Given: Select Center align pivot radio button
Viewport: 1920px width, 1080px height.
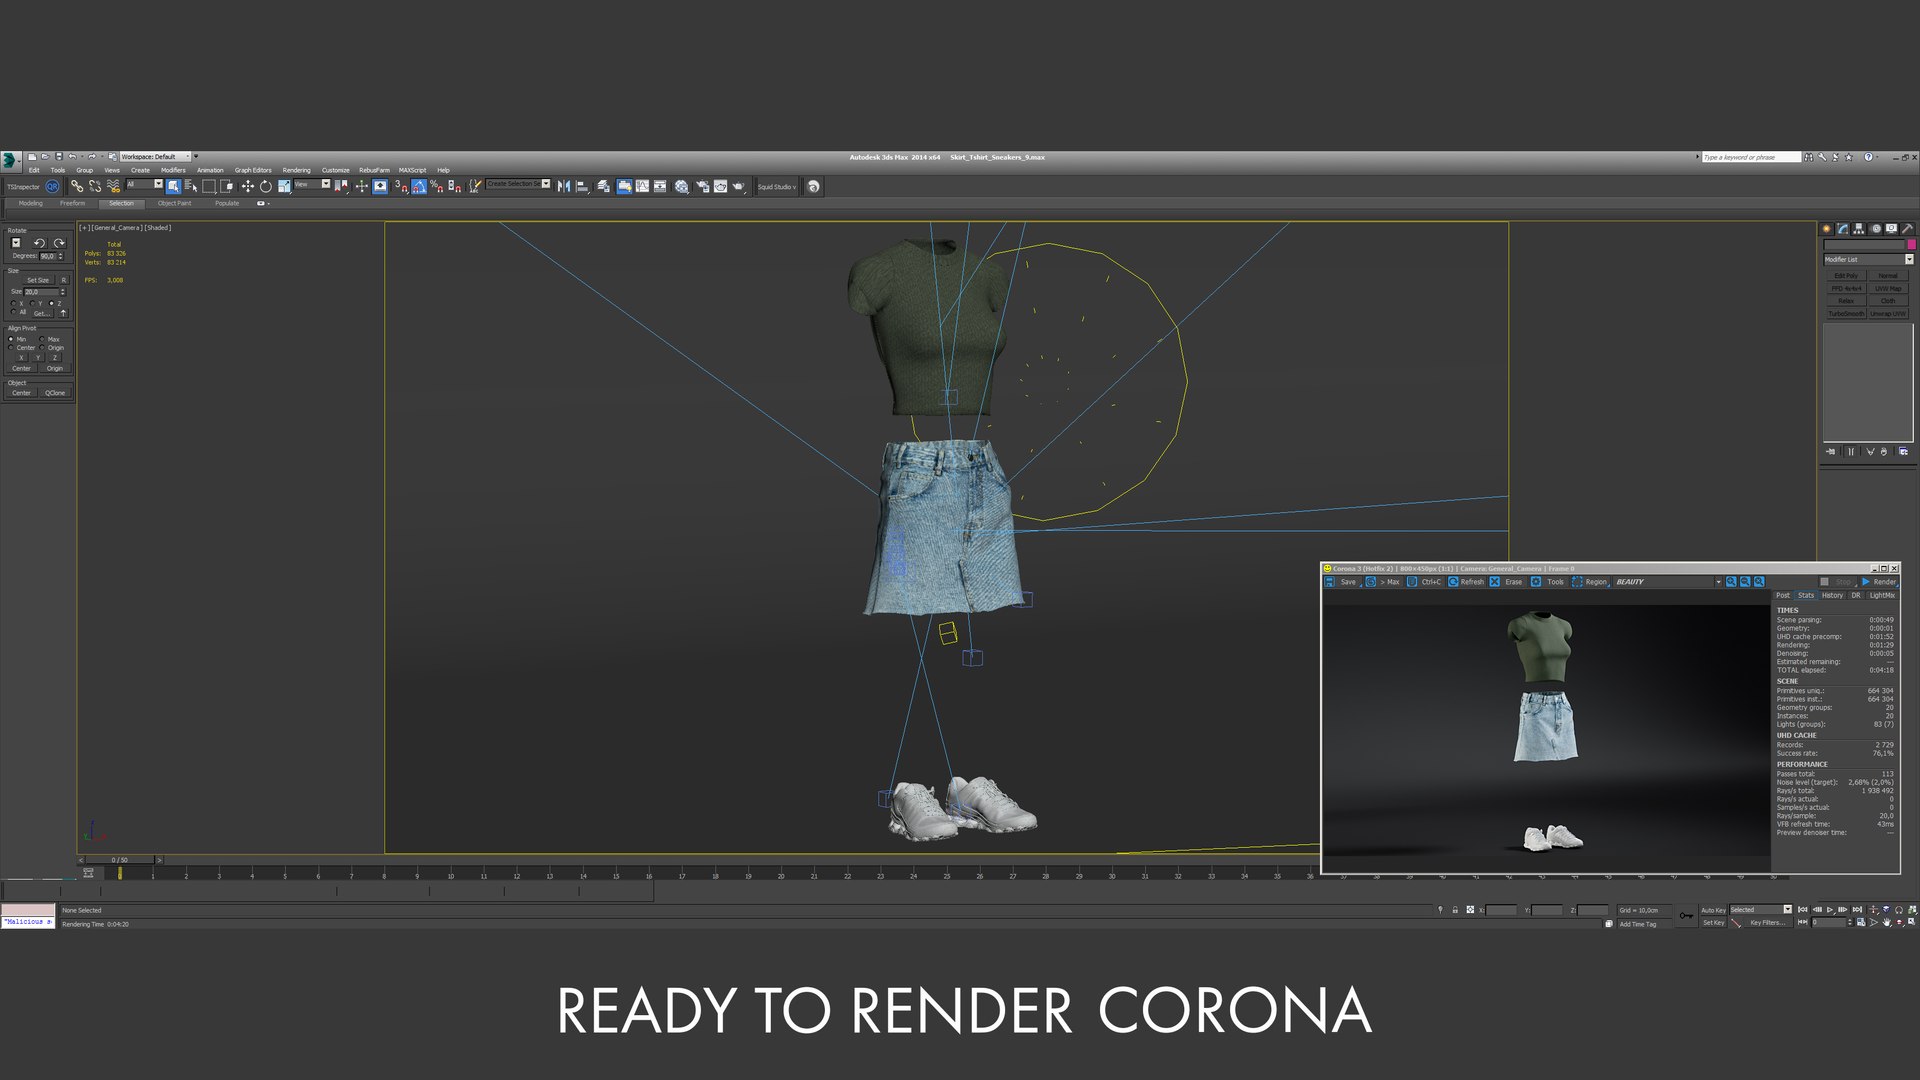Looking at the screenshot, I should 10,347.
